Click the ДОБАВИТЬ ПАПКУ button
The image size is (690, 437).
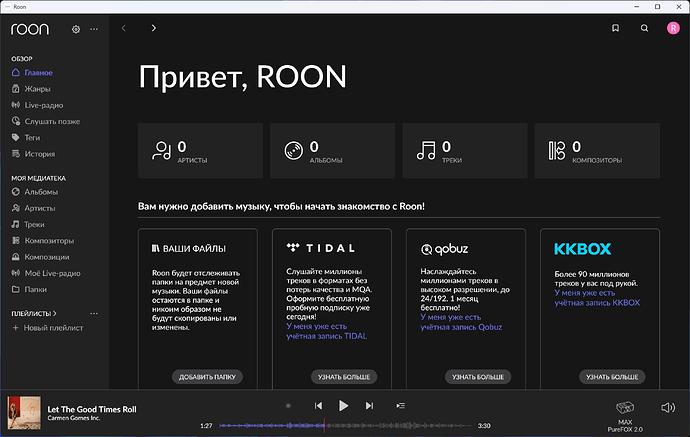[209, 377]
